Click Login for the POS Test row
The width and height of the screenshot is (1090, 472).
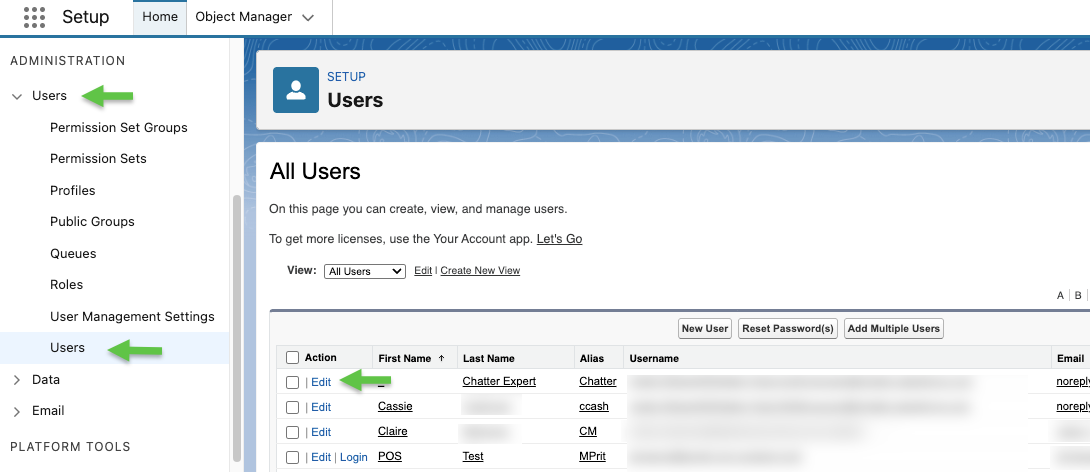point(354,457)
